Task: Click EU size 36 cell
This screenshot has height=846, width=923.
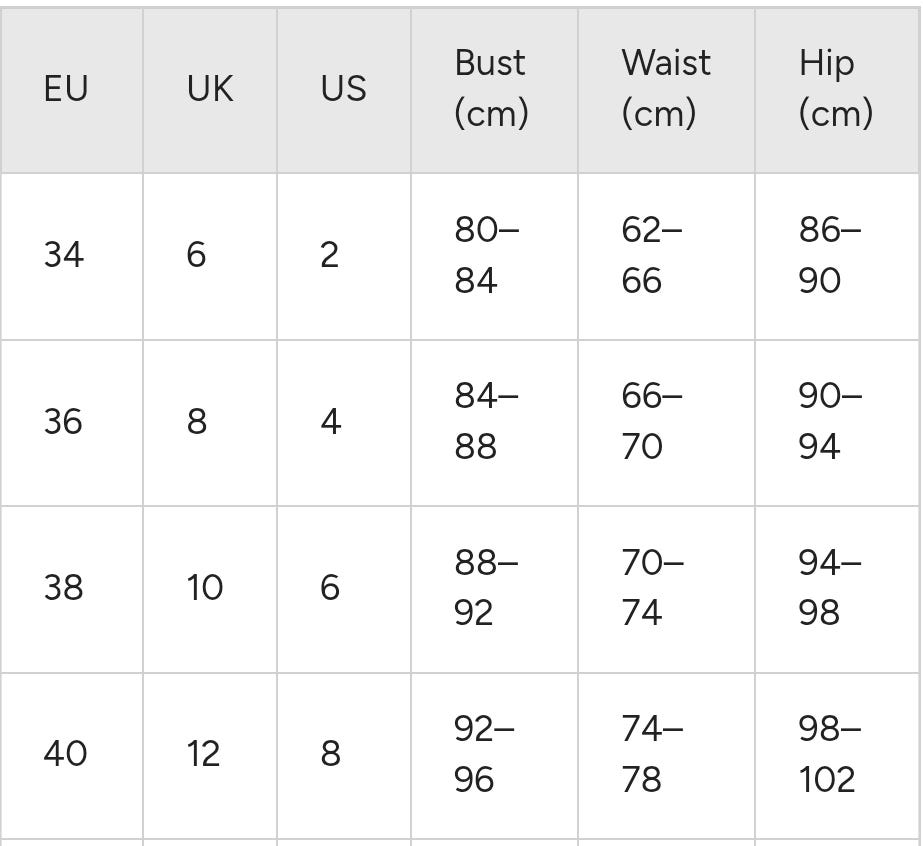Action: pyautogui.click(x=63, y=421)
